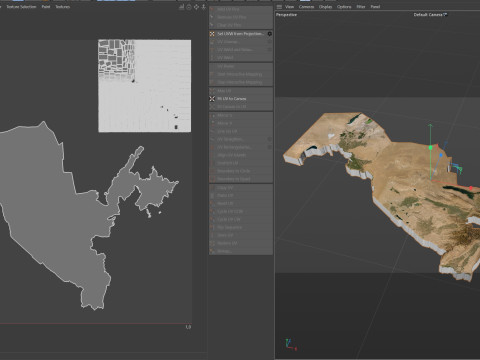Click the Add UV Pins icon
Image resolution: width=480 pixels, height=360 pixels.
212,9
